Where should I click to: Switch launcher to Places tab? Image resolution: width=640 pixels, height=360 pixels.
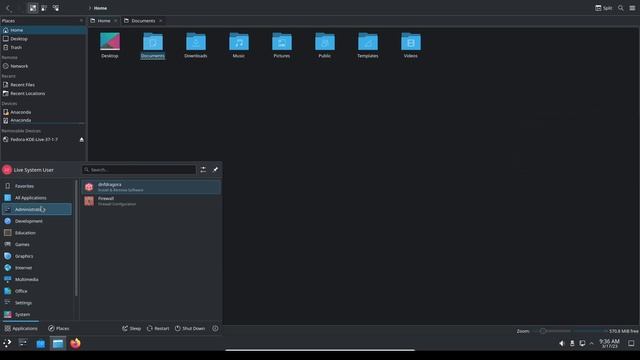(59, 329)
